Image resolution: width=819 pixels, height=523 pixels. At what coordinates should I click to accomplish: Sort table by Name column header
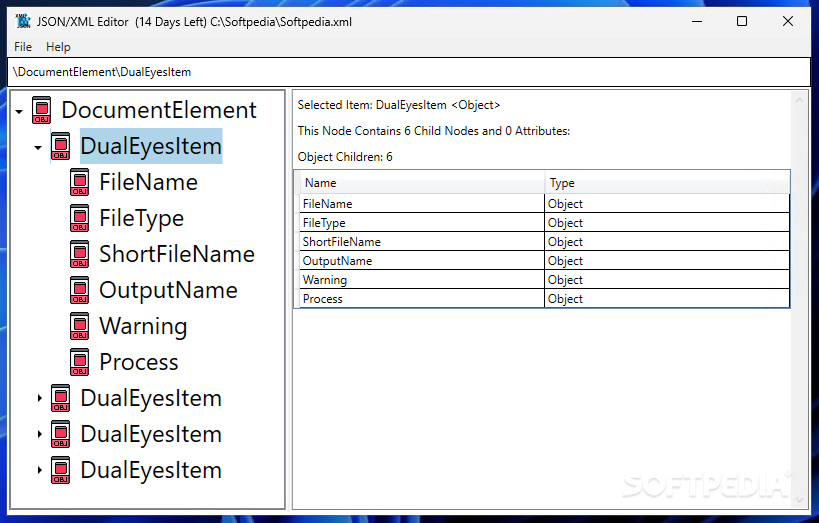[422, 183]
